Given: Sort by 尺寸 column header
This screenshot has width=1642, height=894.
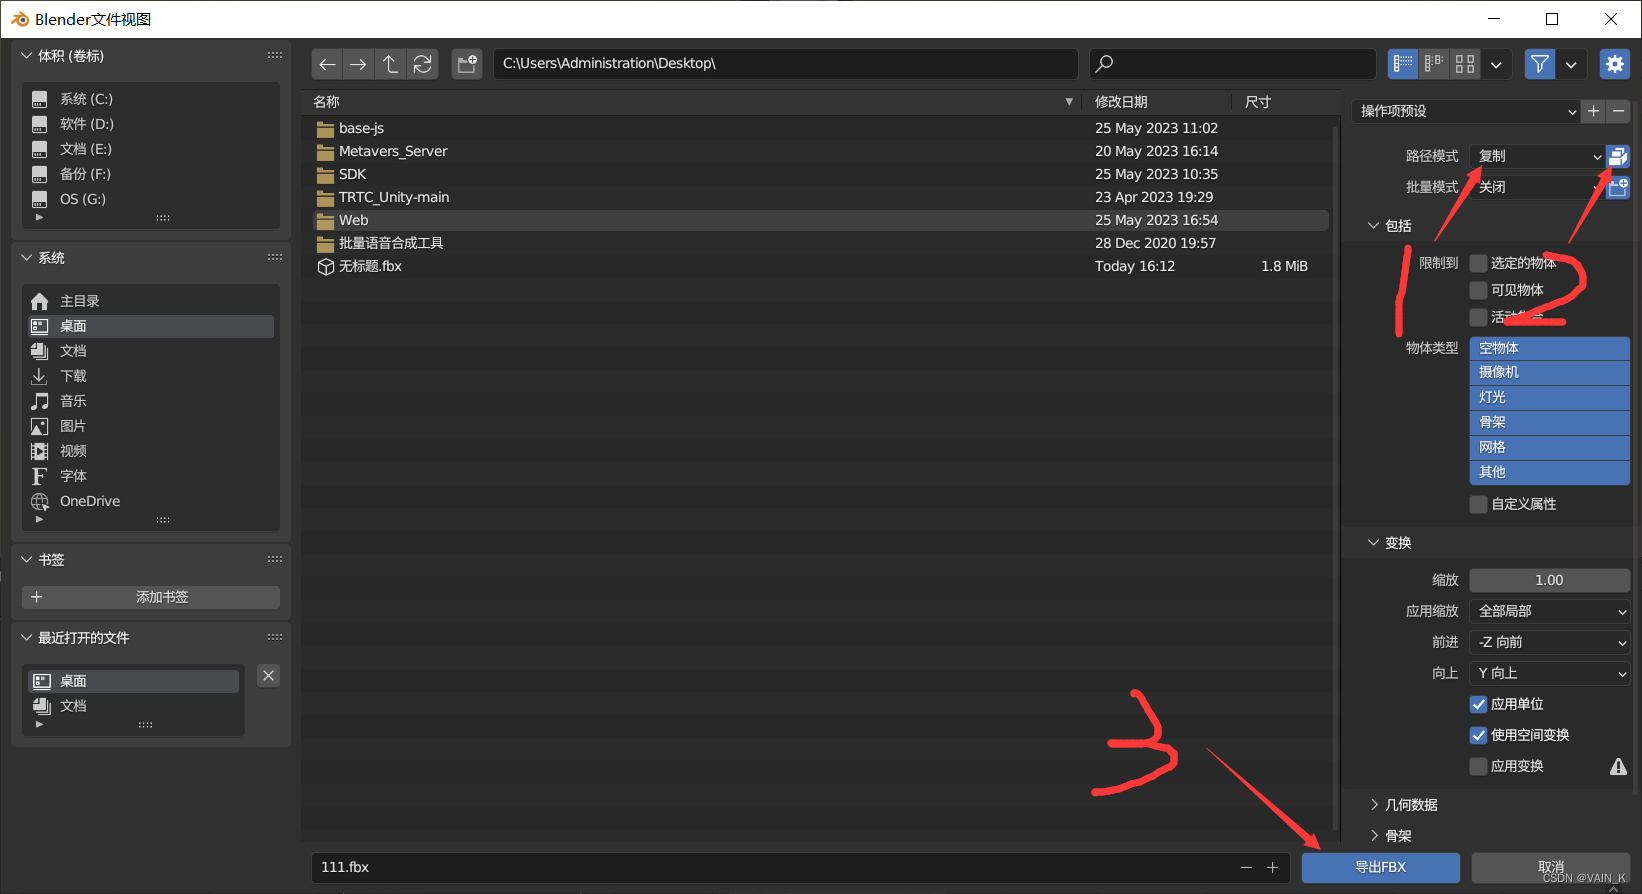Looking at the screenshot, I should tap(1286, 102).
